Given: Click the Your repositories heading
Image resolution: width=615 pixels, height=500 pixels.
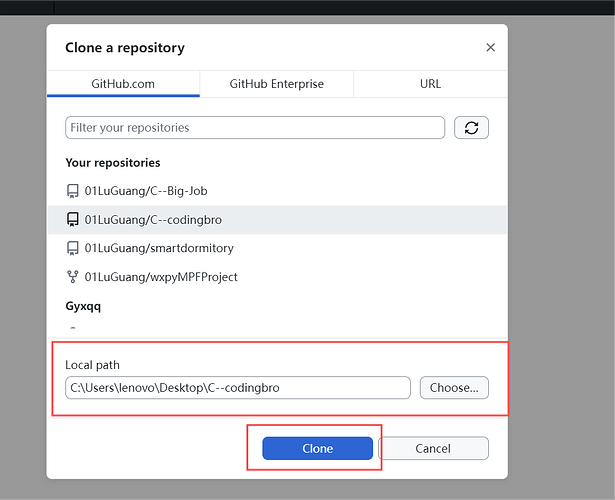Looking at the screenshot, I should [113, 163].
